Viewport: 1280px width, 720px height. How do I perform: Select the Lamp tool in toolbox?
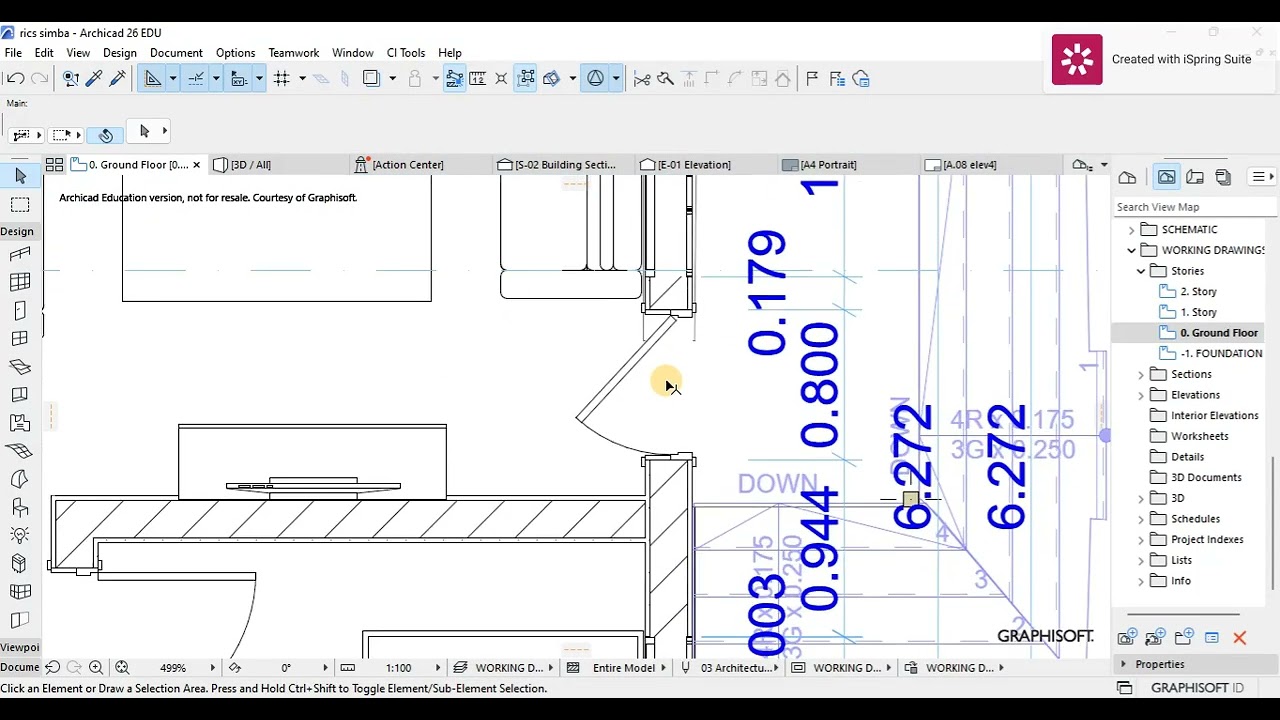pyautogui.click(x=20, y=535)
